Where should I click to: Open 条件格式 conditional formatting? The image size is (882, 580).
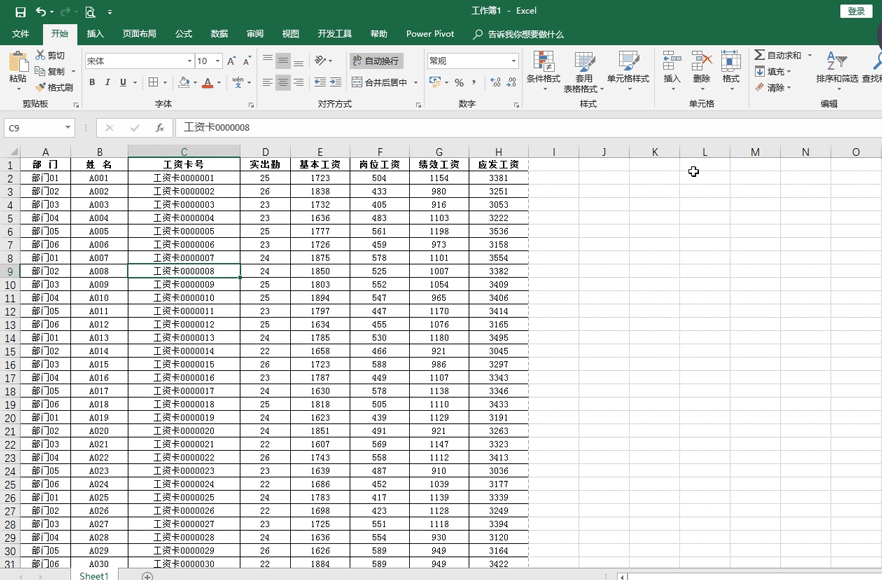point(543,71)
